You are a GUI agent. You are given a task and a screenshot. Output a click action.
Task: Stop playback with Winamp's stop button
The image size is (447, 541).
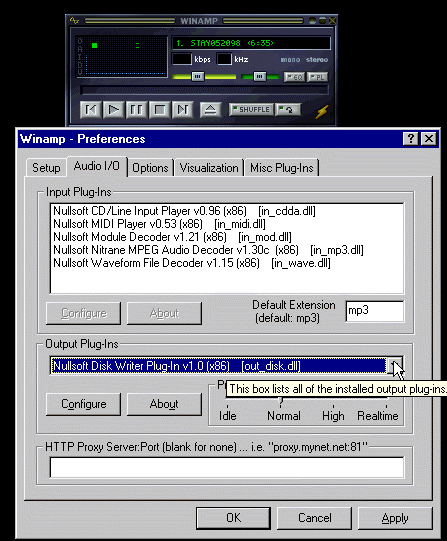click(x=160, y=110)
